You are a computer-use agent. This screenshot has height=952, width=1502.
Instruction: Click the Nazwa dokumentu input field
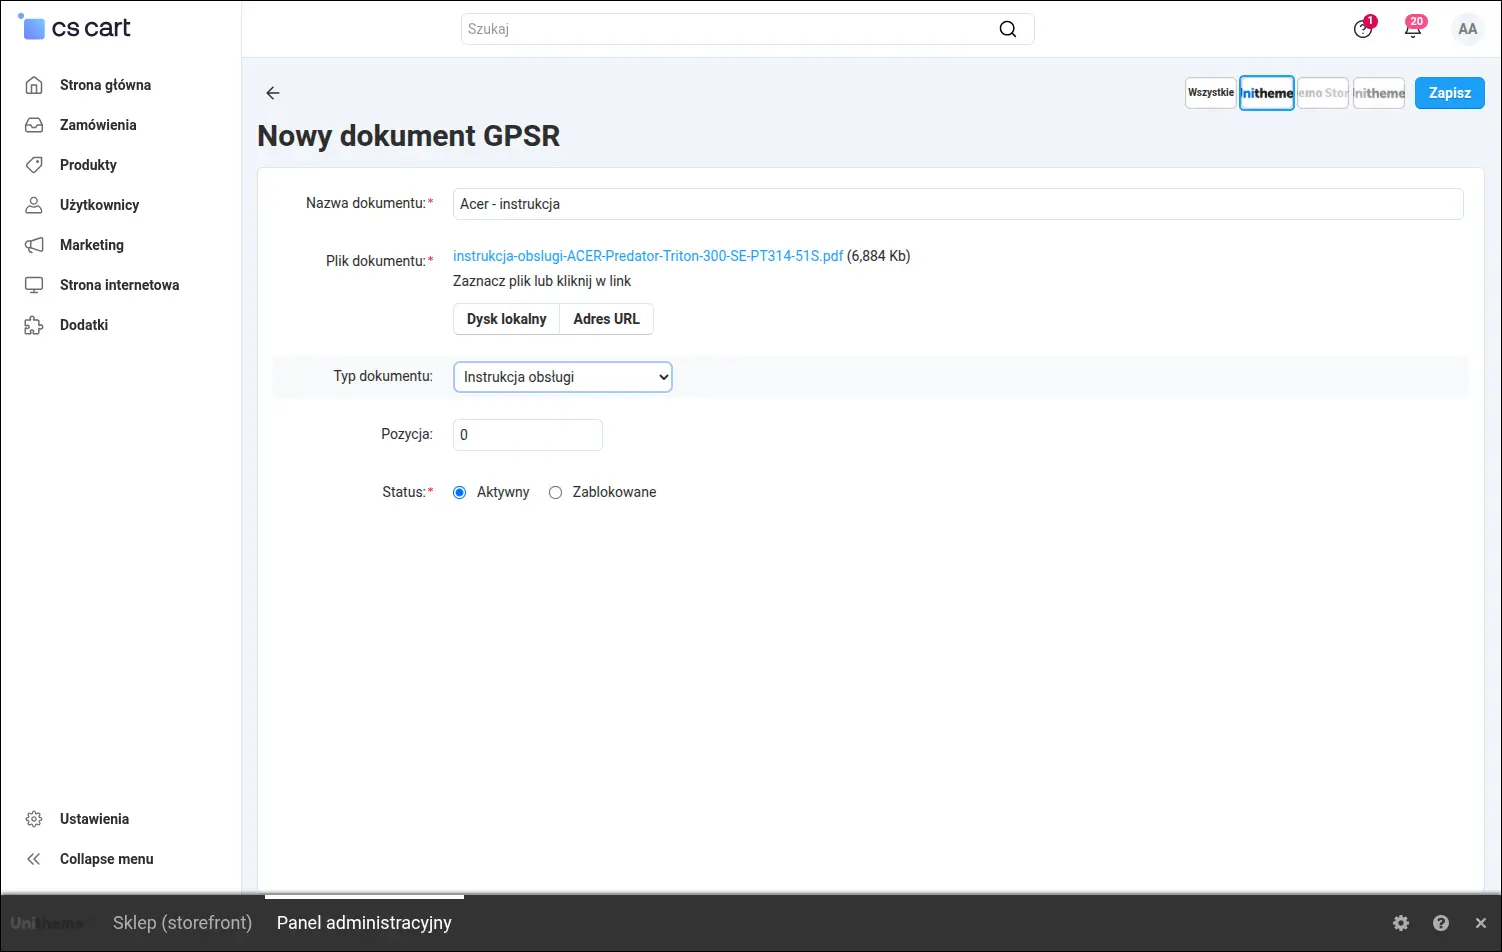tap(958, 204)
